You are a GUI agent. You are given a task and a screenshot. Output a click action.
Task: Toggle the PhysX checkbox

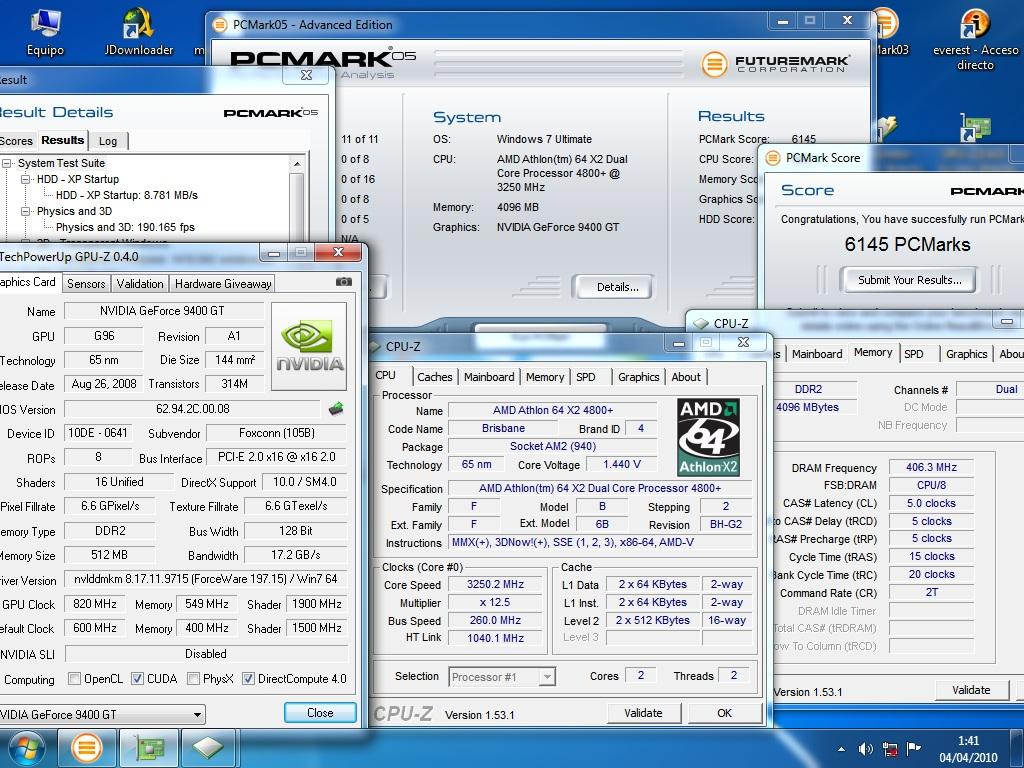193,679
